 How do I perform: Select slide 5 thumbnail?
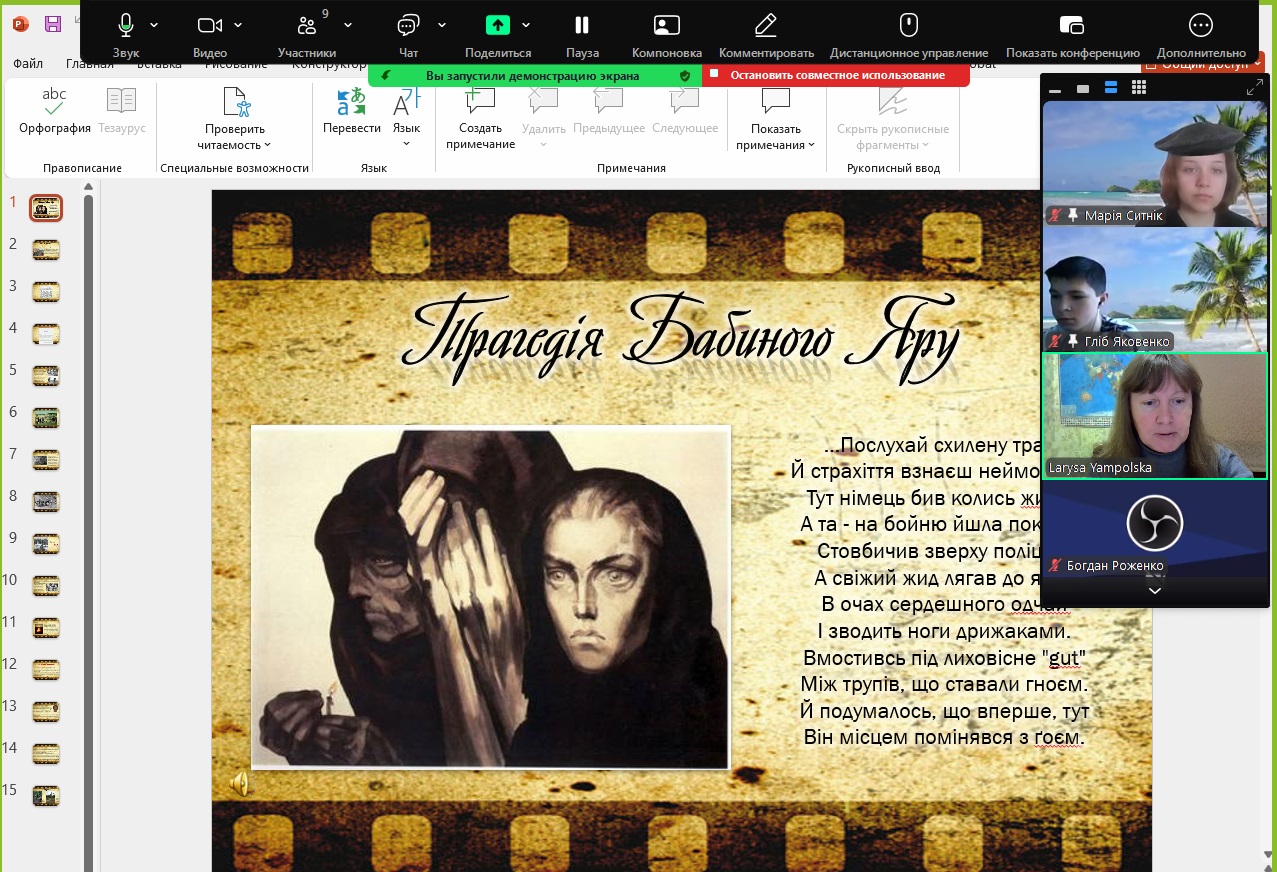[46, 376]
